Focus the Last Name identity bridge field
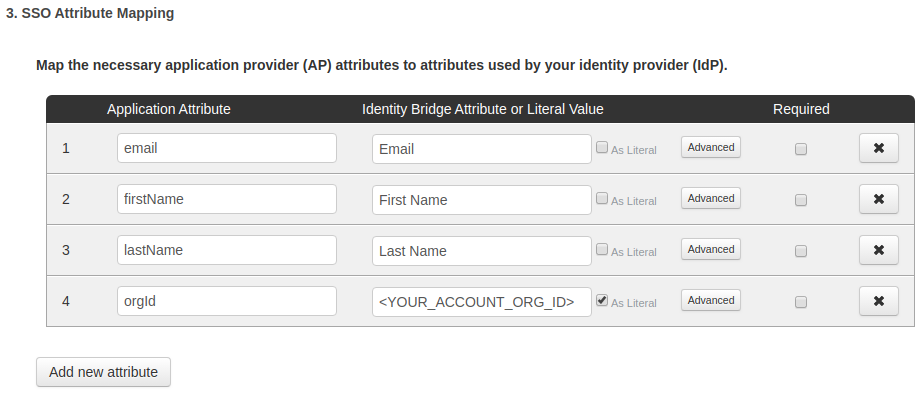The image size is (924, 396). (x=482, y=251)
